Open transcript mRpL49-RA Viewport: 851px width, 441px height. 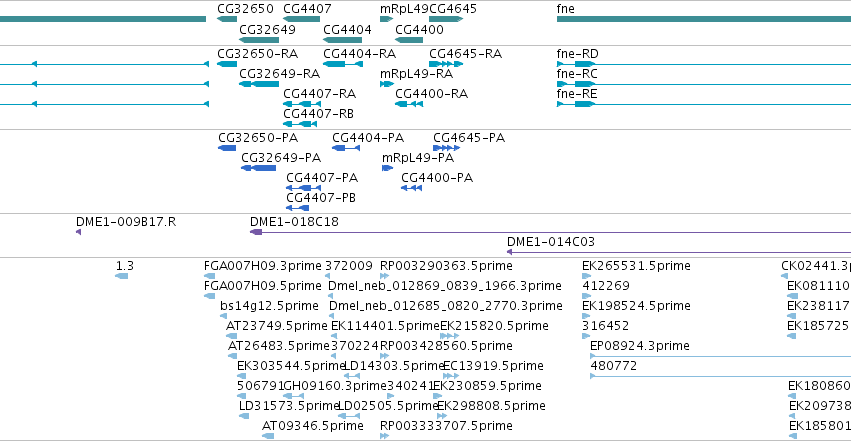pos(416,74)
